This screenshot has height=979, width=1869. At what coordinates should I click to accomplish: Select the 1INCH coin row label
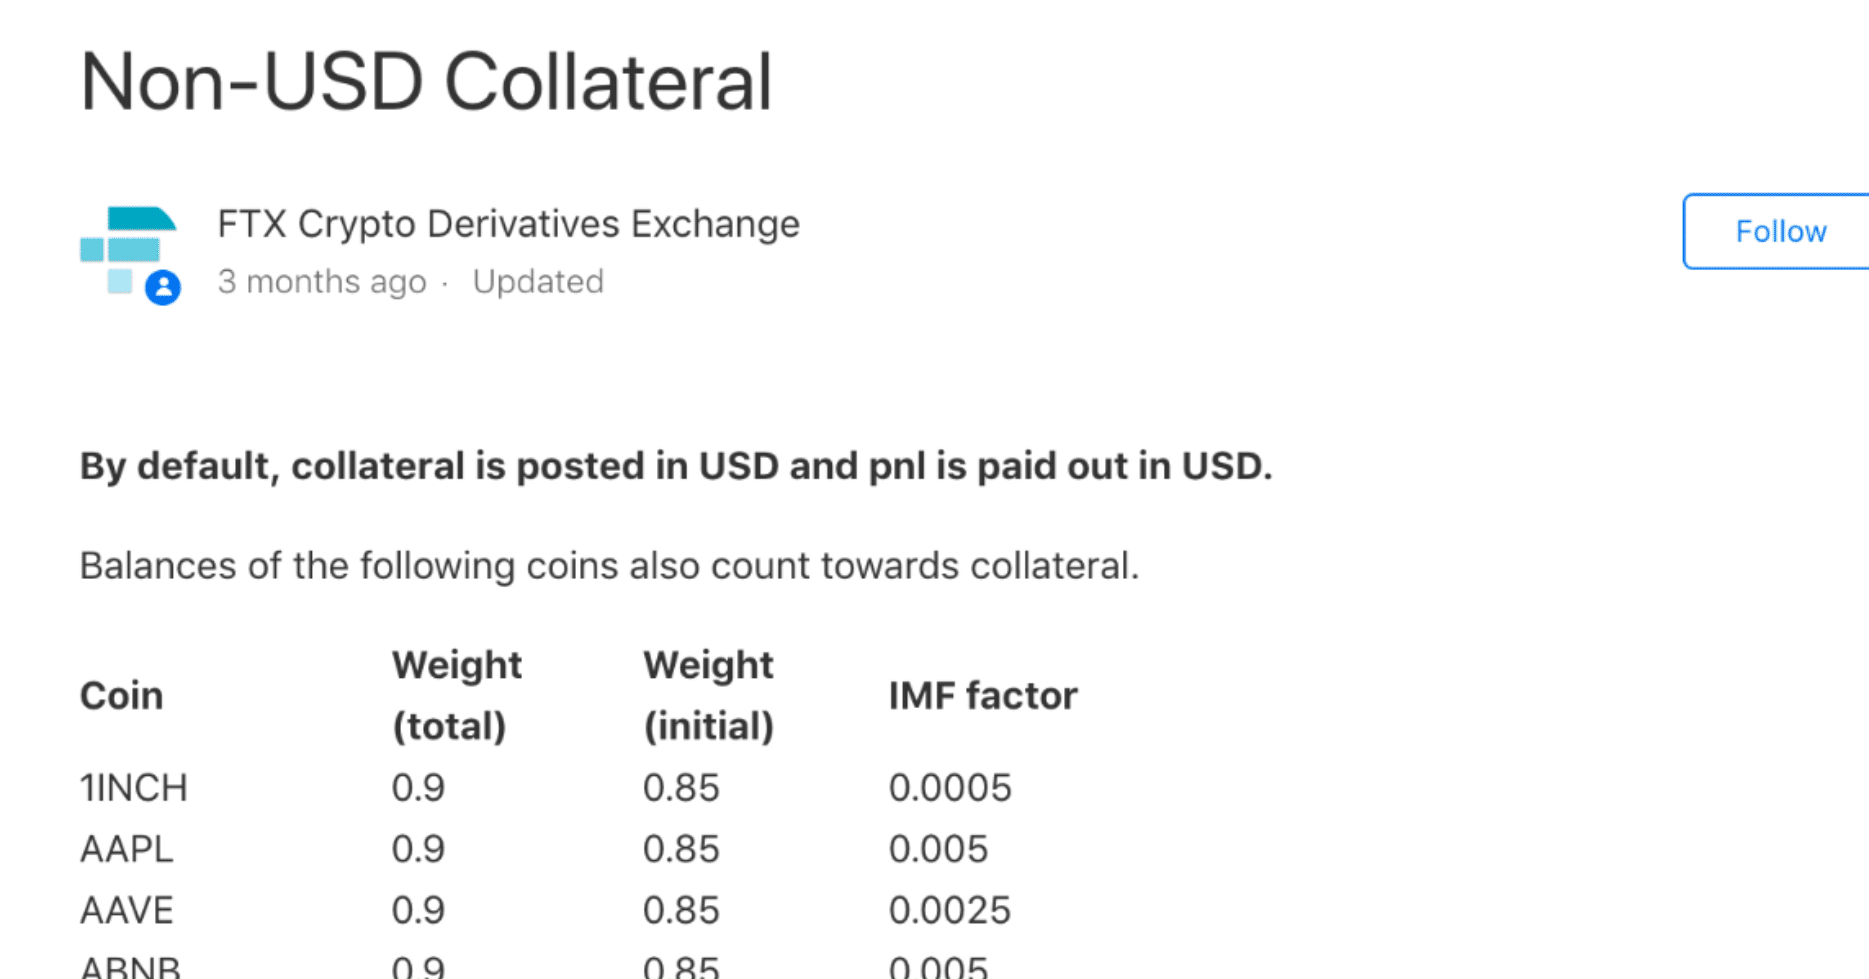[x=134, y=788]
